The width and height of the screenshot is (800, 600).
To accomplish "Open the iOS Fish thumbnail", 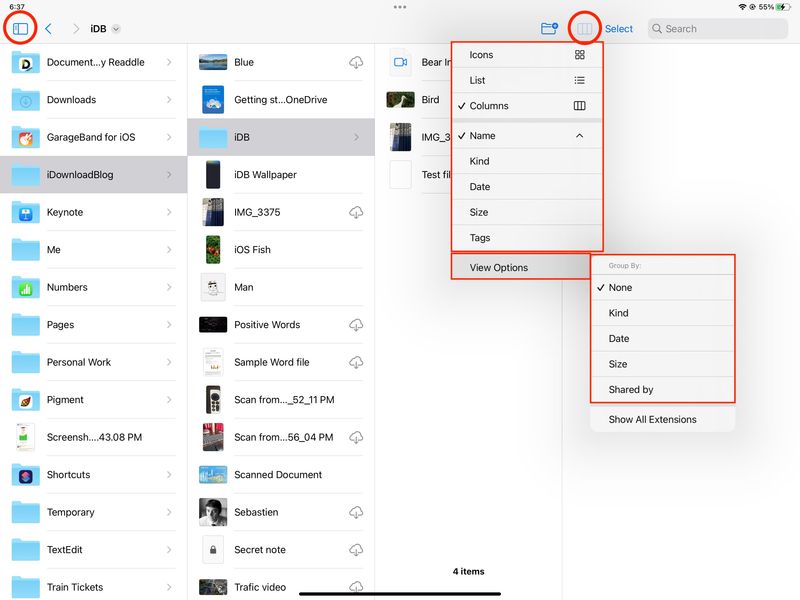I will pos(213,249).
